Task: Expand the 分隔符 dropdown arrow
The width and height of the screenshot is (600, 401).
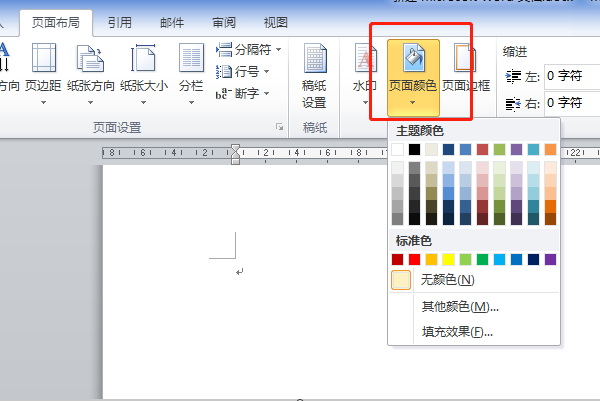Action: [x=279, y=49]
